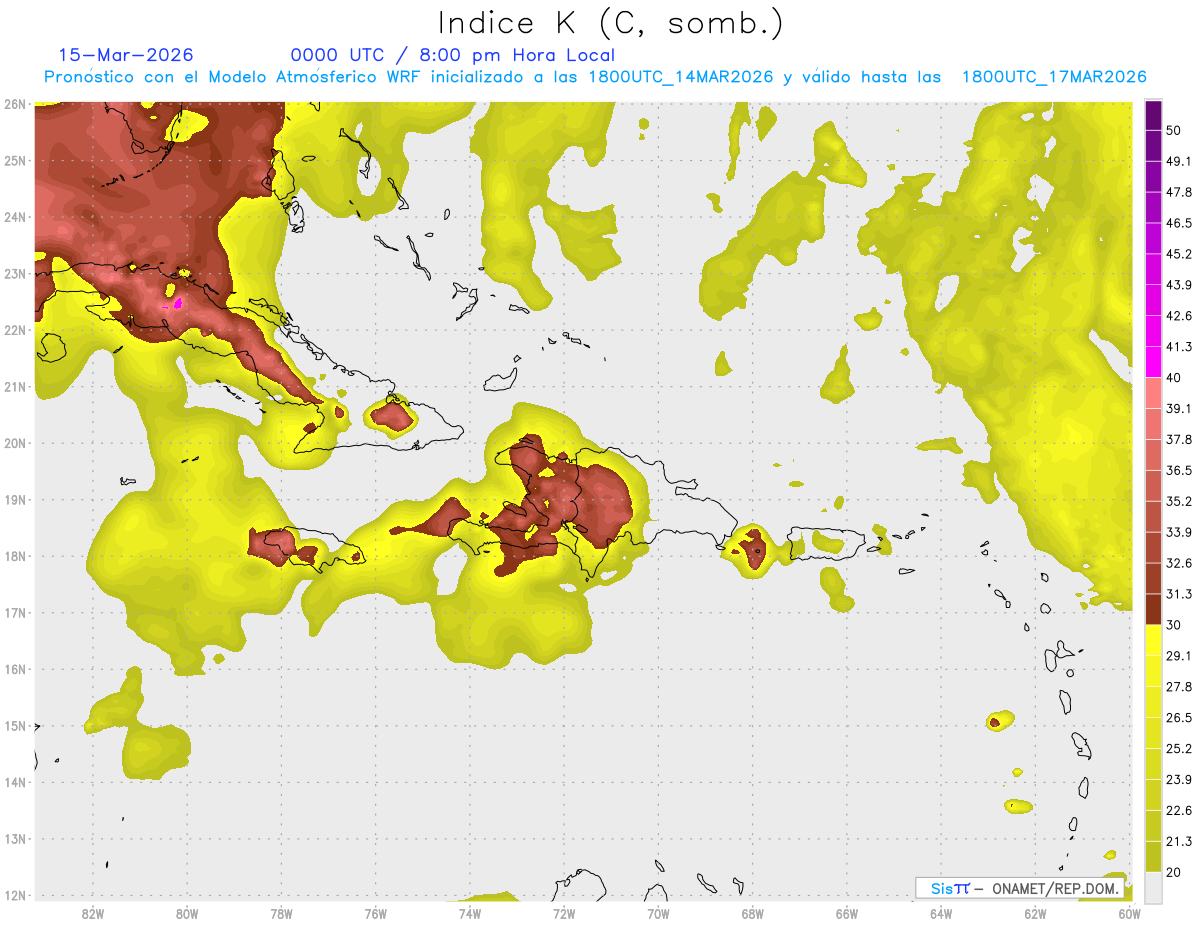Image resolution: width=1200 pixels, height=927 pixels.
Task: Click the '82W' longitude label
Action: (93, 913)
